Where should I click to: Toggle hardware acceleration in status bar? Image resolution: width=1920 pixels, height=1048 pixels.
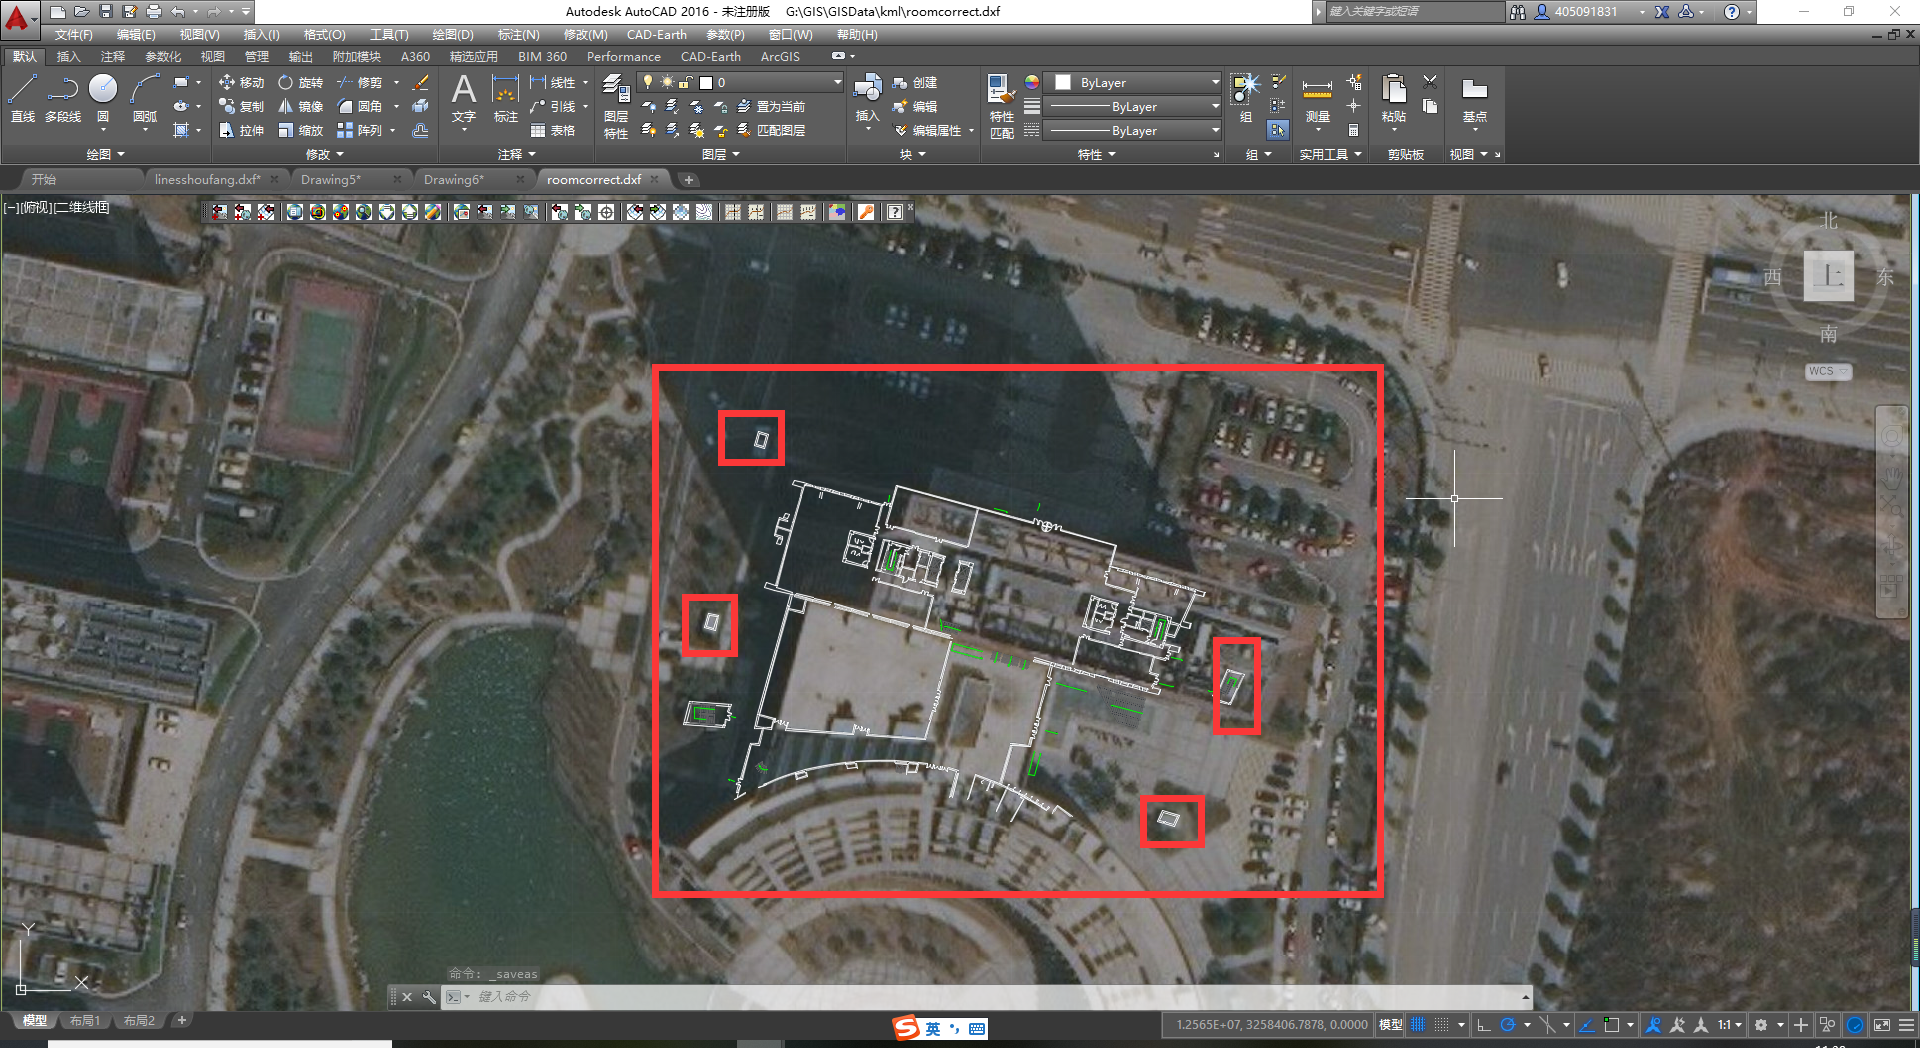(x=1855, y=1025)
